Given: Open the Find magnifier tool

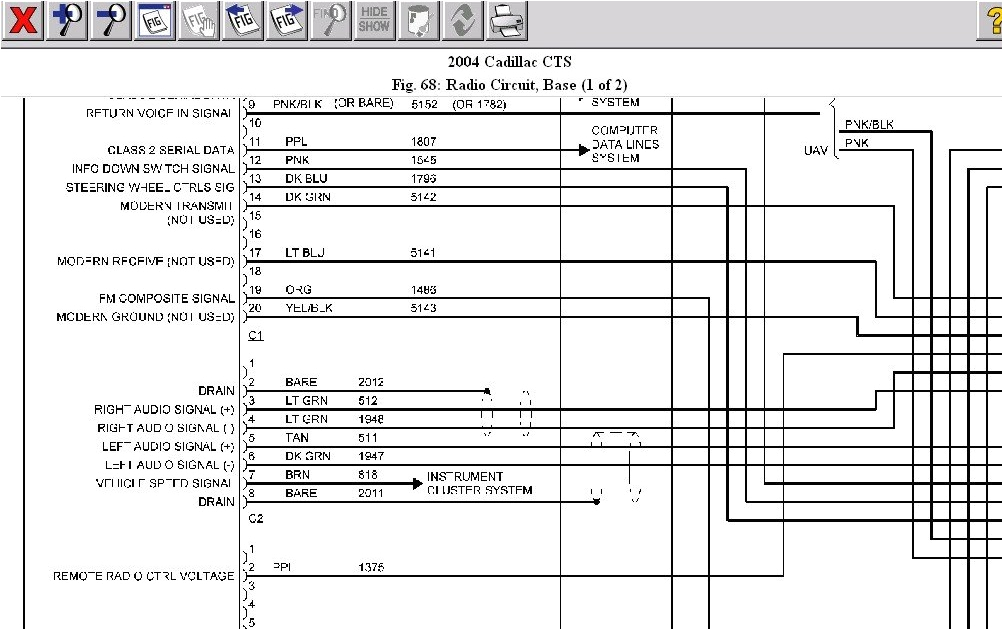Looking at the screenshot, I should [x=329, y=20].
